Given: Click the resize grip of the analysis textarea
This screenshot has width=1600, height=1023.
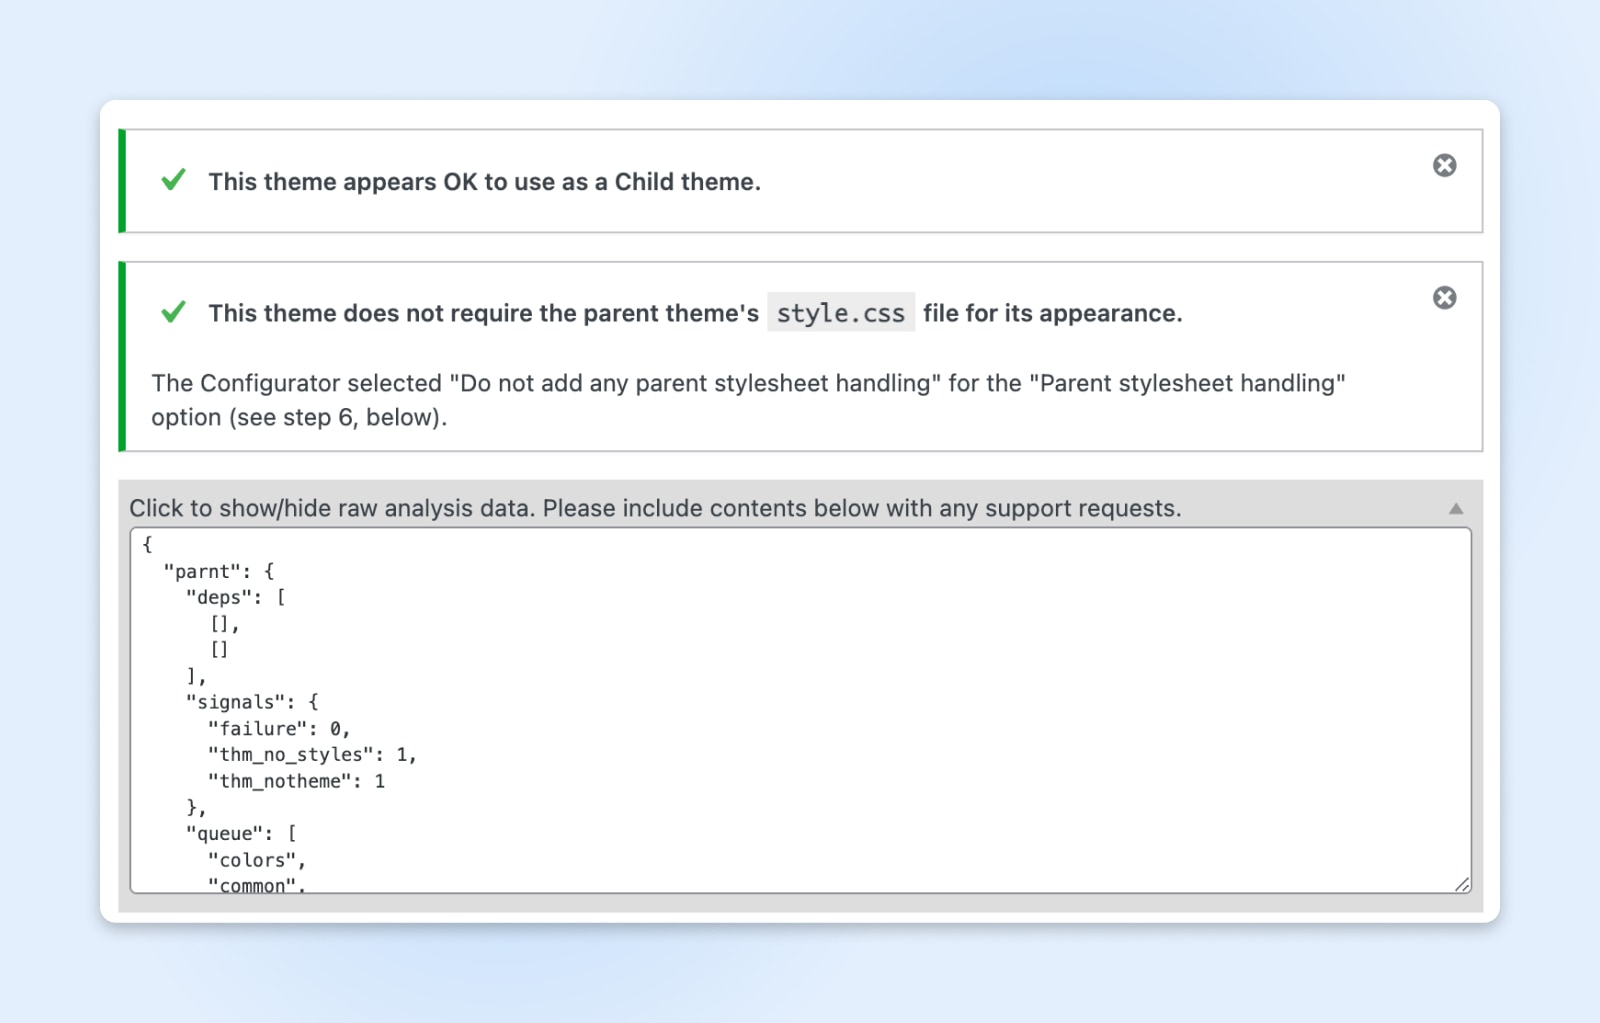Looking at the screenshot, I should pos(1460,885).
